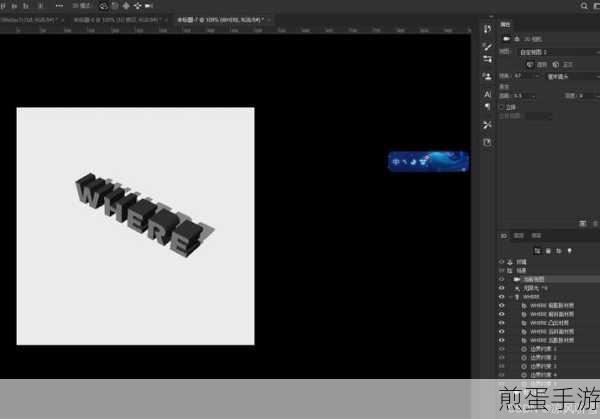Filter 3D panel by whole scene icon

[x=537, y=251]
